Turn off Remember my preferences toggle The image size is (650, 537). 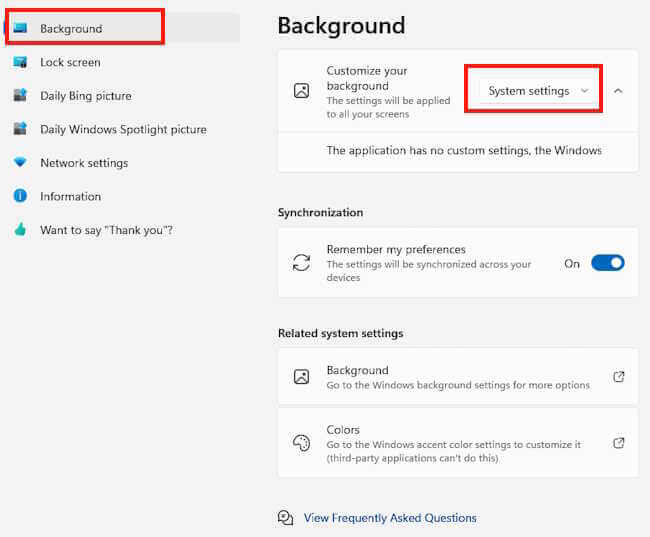[607, 263]
